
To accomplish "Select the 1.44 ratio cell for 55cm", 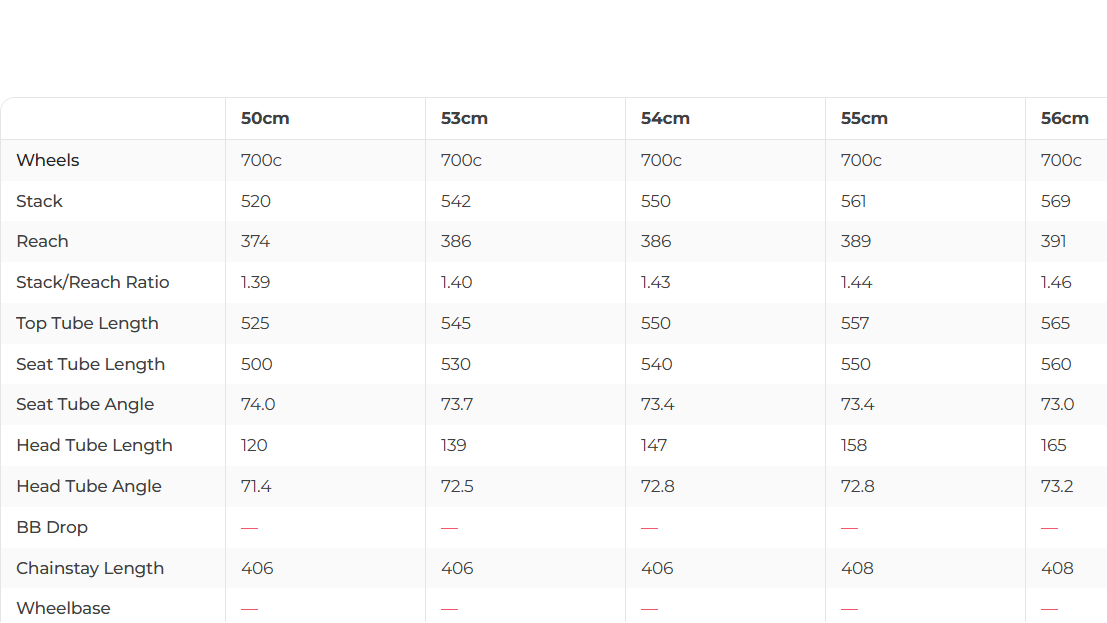I will [x=856, y=282].
